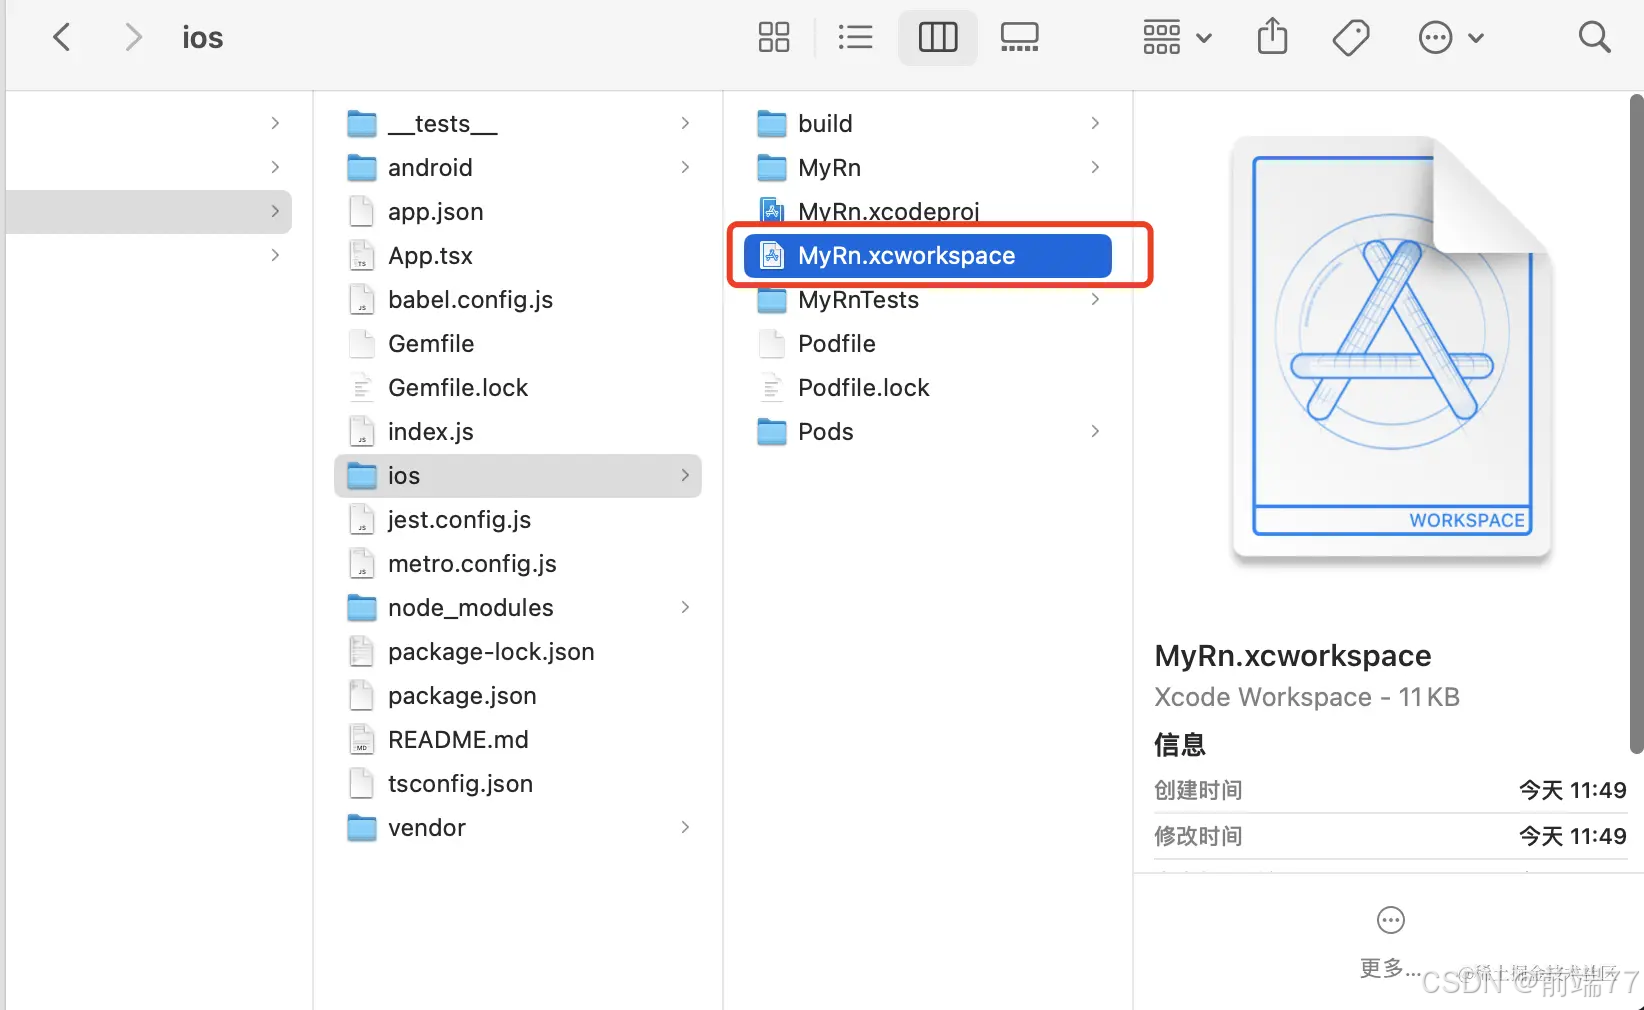Viewport: 1644px width, 1010px height.
Task: Select the Pods folder icon
Action: [772, 432]
